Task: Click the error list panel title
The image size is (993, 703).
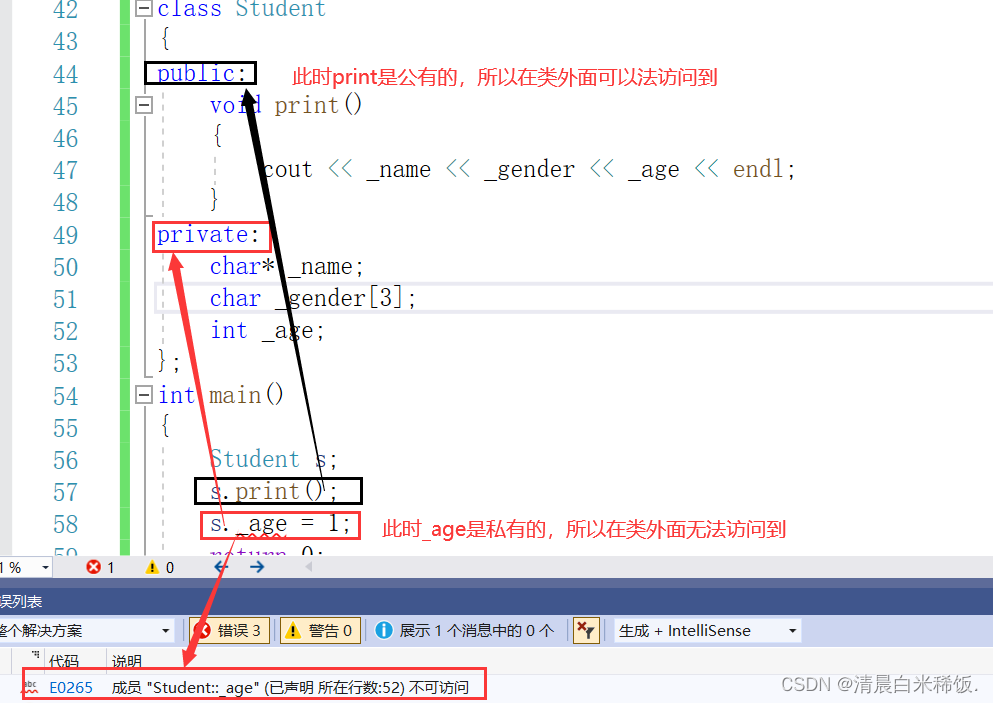Action: [21, 601]
